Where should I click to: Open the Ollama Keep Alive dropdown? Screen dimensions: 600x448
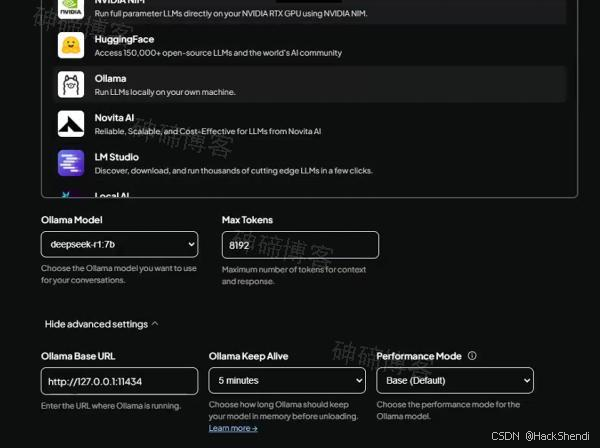click(287, 380)
